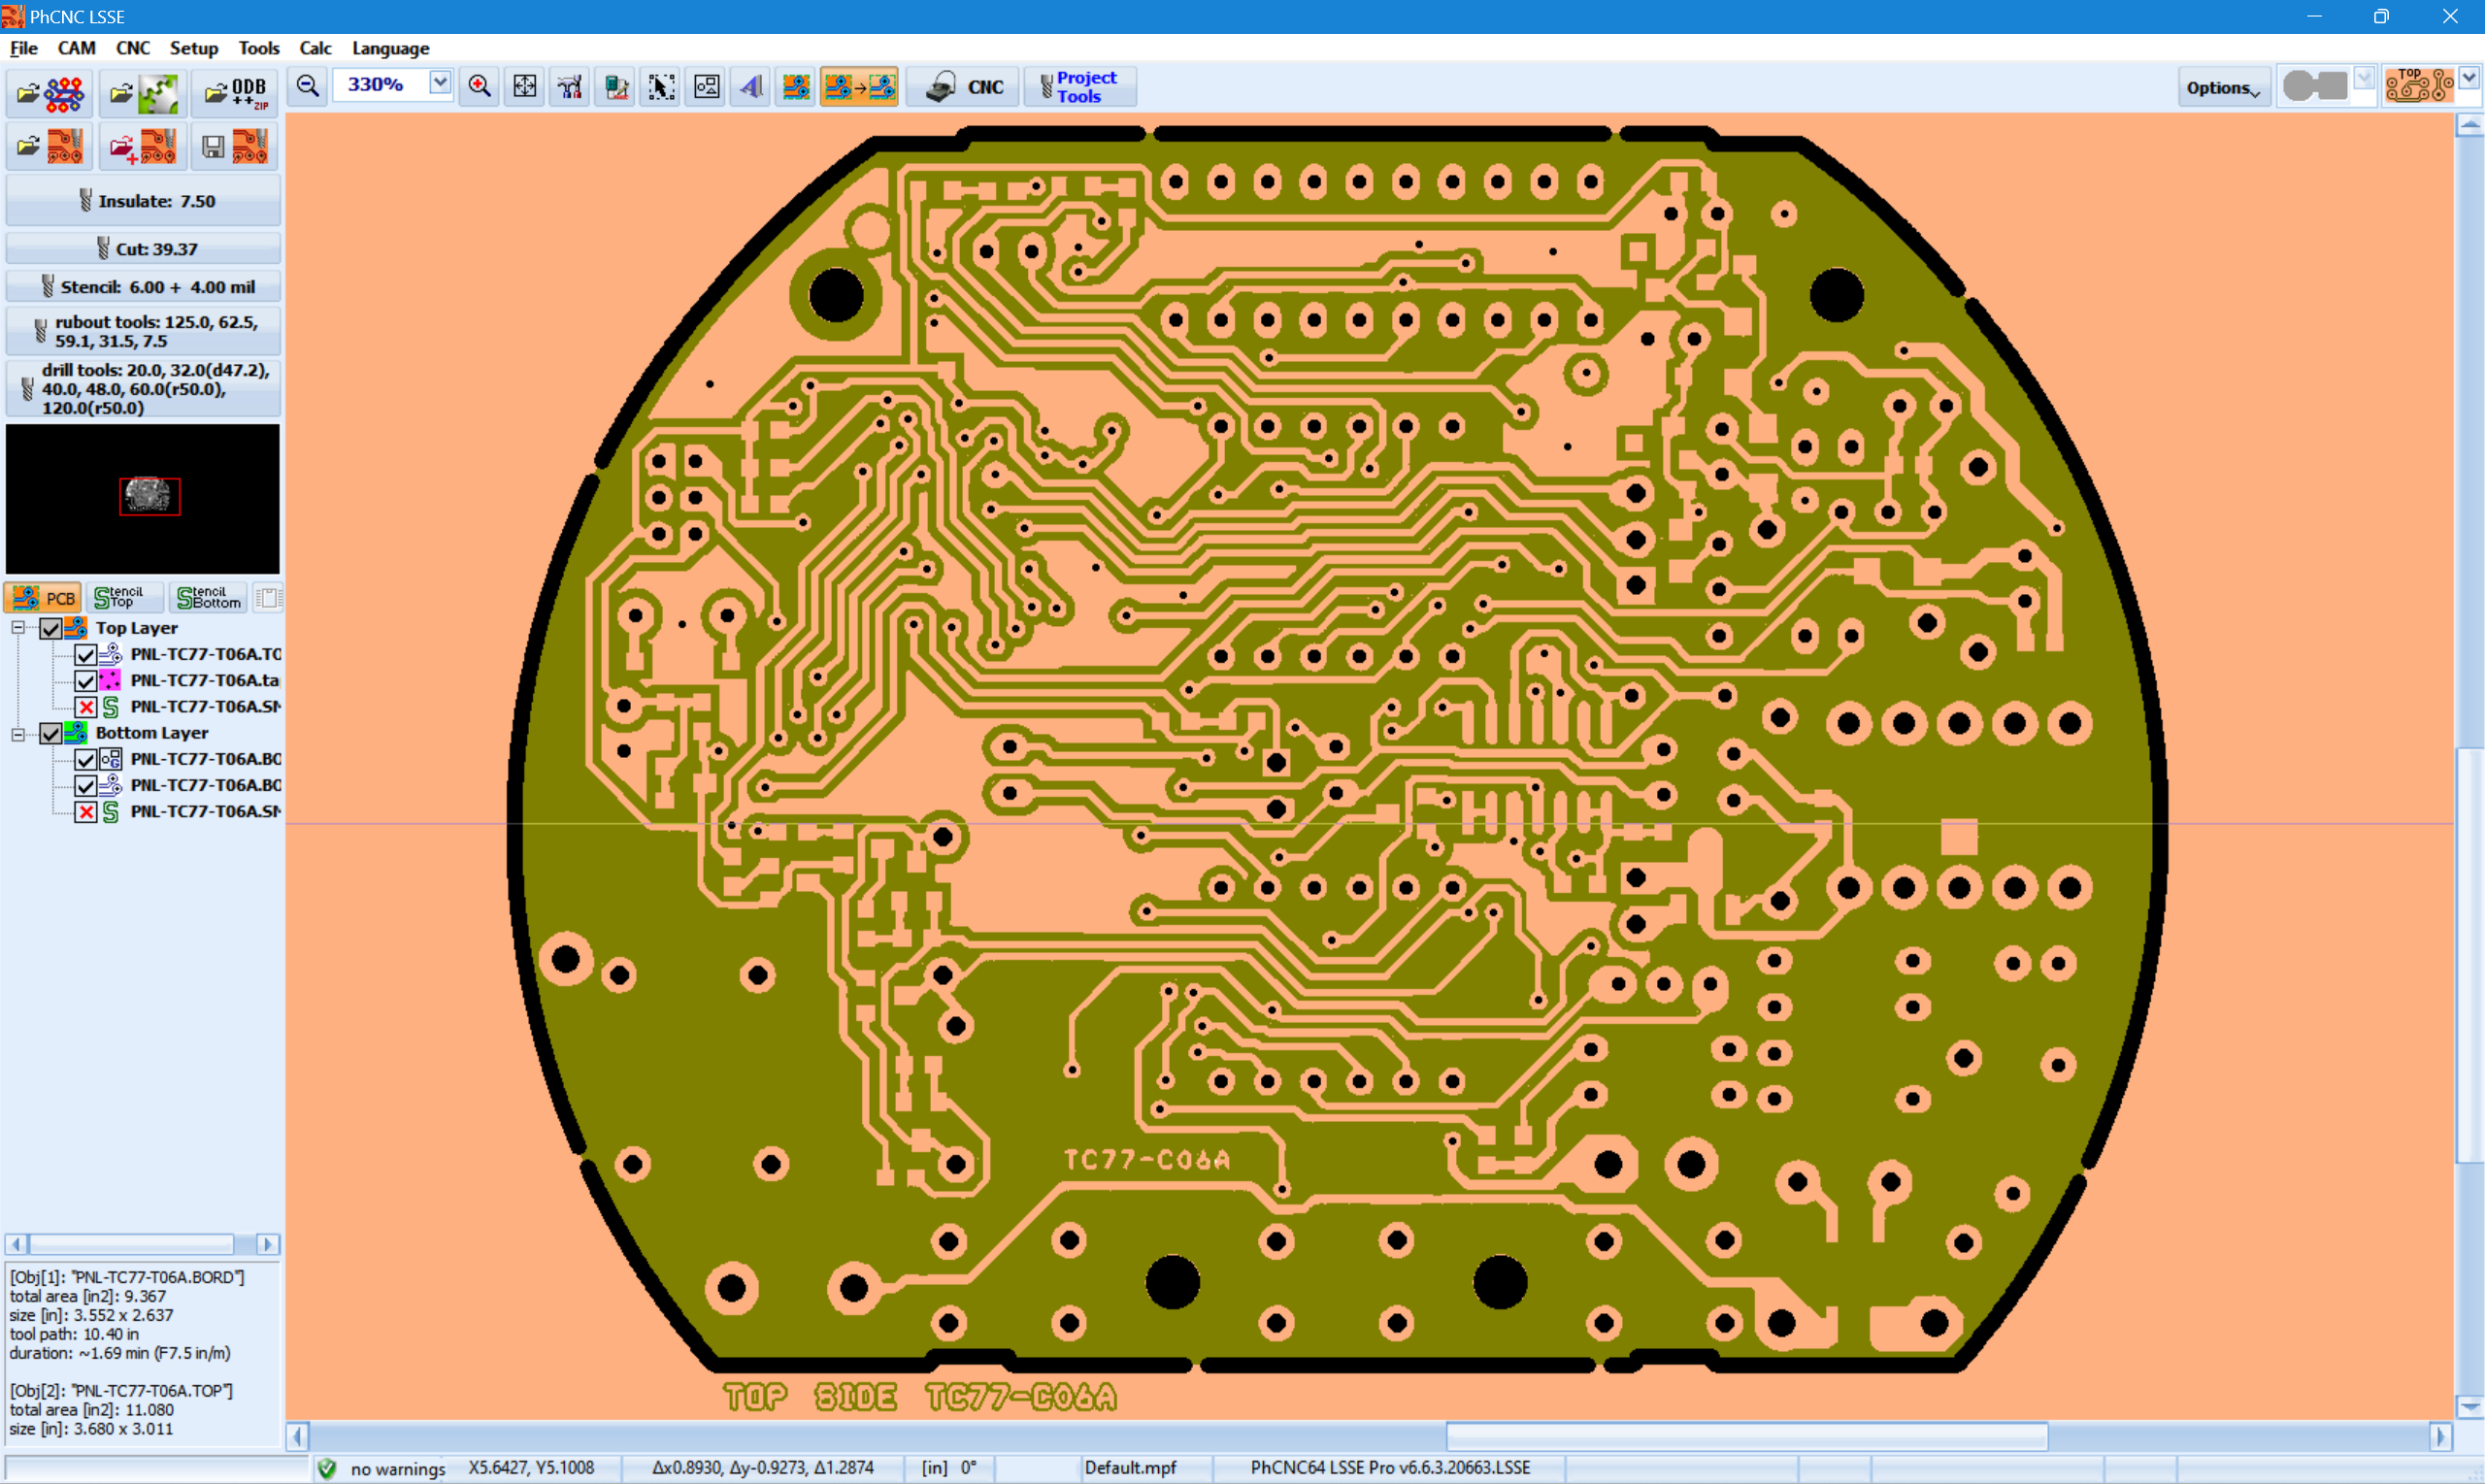Click the gray pad shape preview icon

point(2315,86)
